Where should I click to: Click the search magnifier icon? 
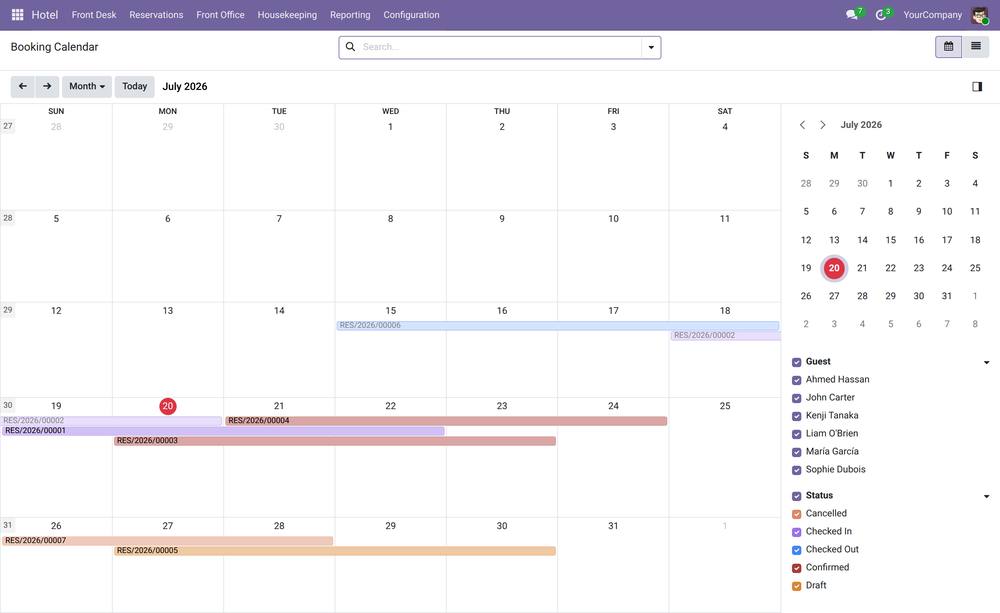[350, 47]
